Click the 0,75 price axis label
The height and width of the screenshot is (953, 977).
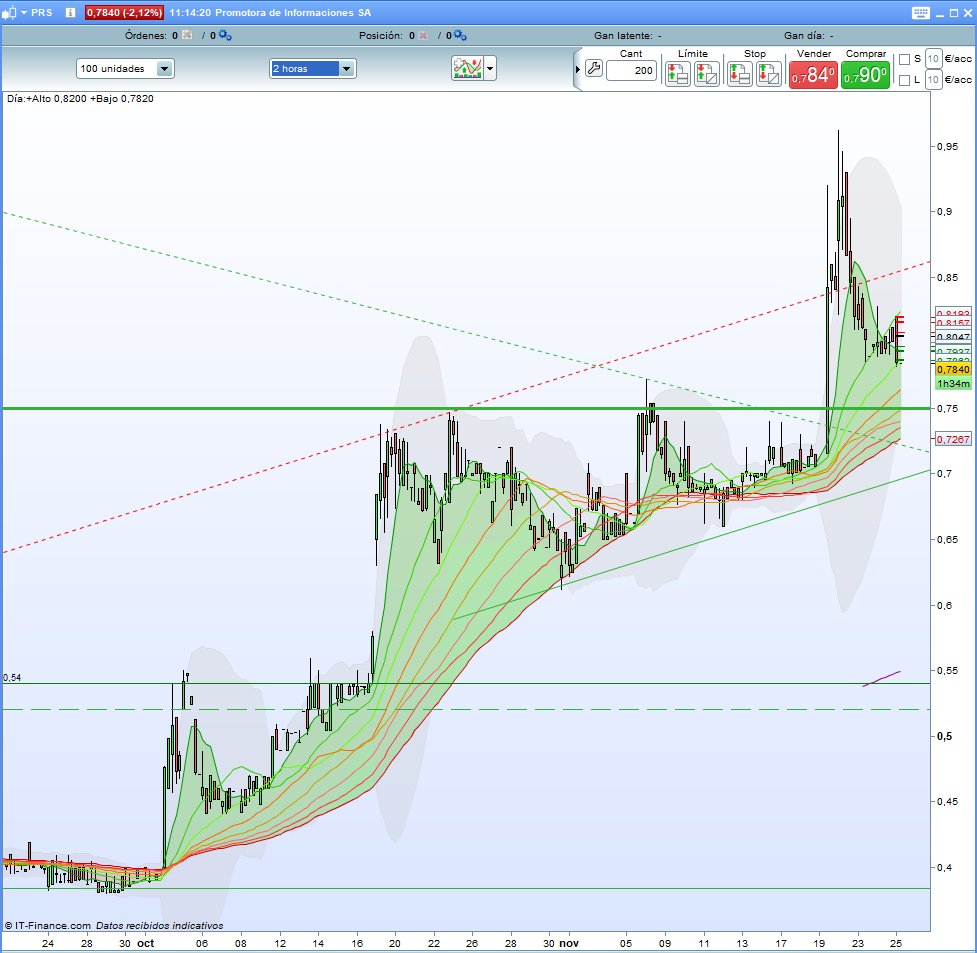[x=948, y=408]
